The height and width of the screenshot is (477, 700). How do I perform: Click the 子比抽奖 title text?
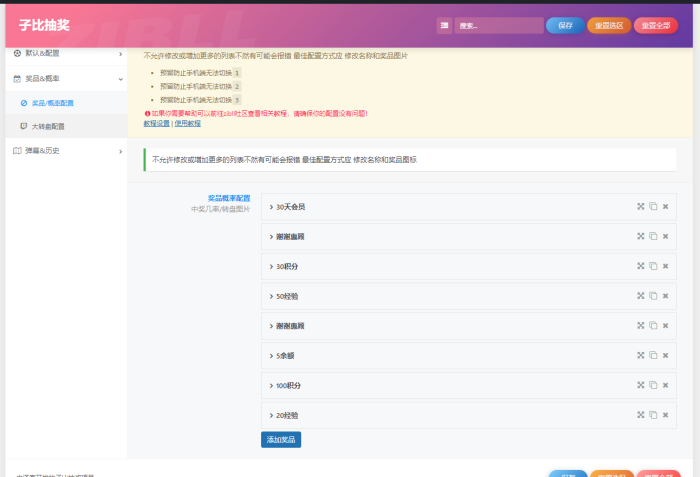(44, 25)
